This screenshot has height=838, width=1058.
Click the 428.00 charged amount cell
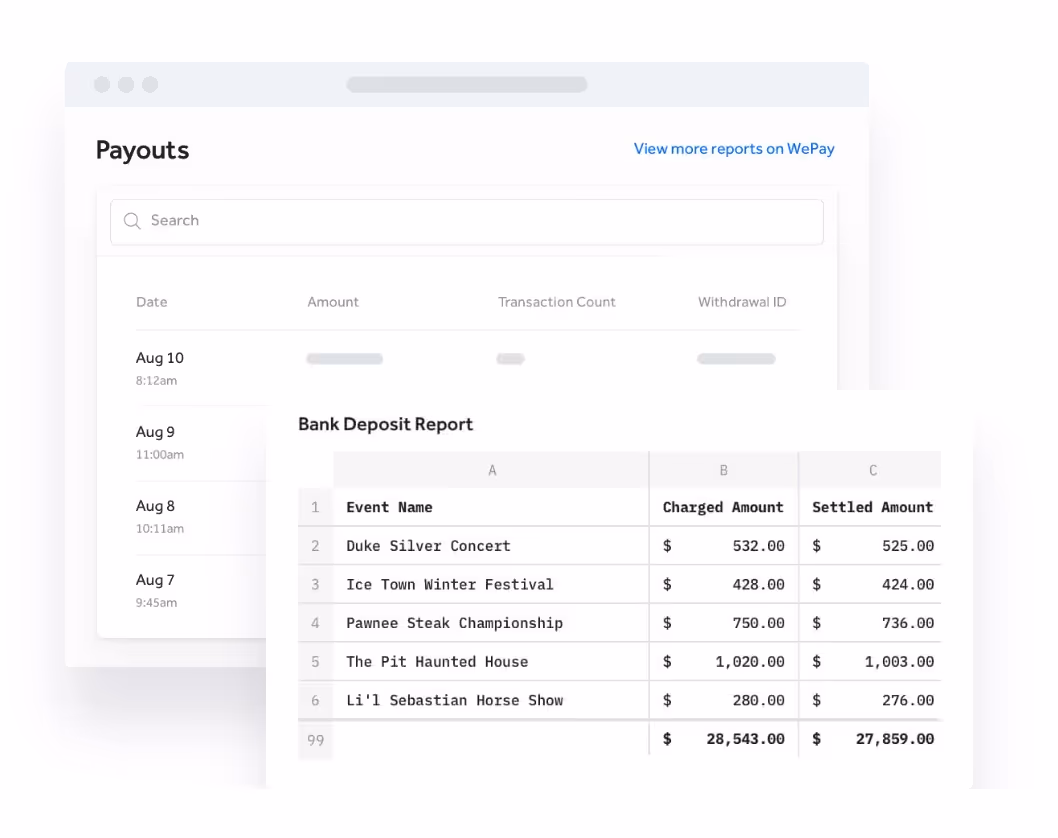tap(723, 584)
